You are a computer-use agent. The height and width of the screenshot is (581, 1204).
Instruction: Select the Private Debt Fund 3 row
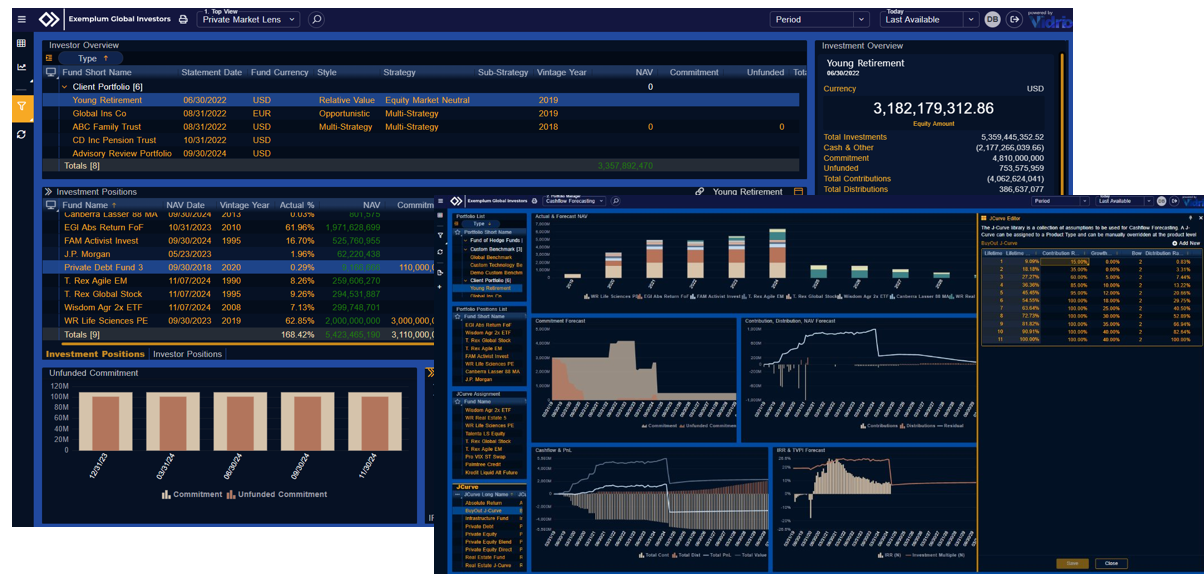(240, 267)
